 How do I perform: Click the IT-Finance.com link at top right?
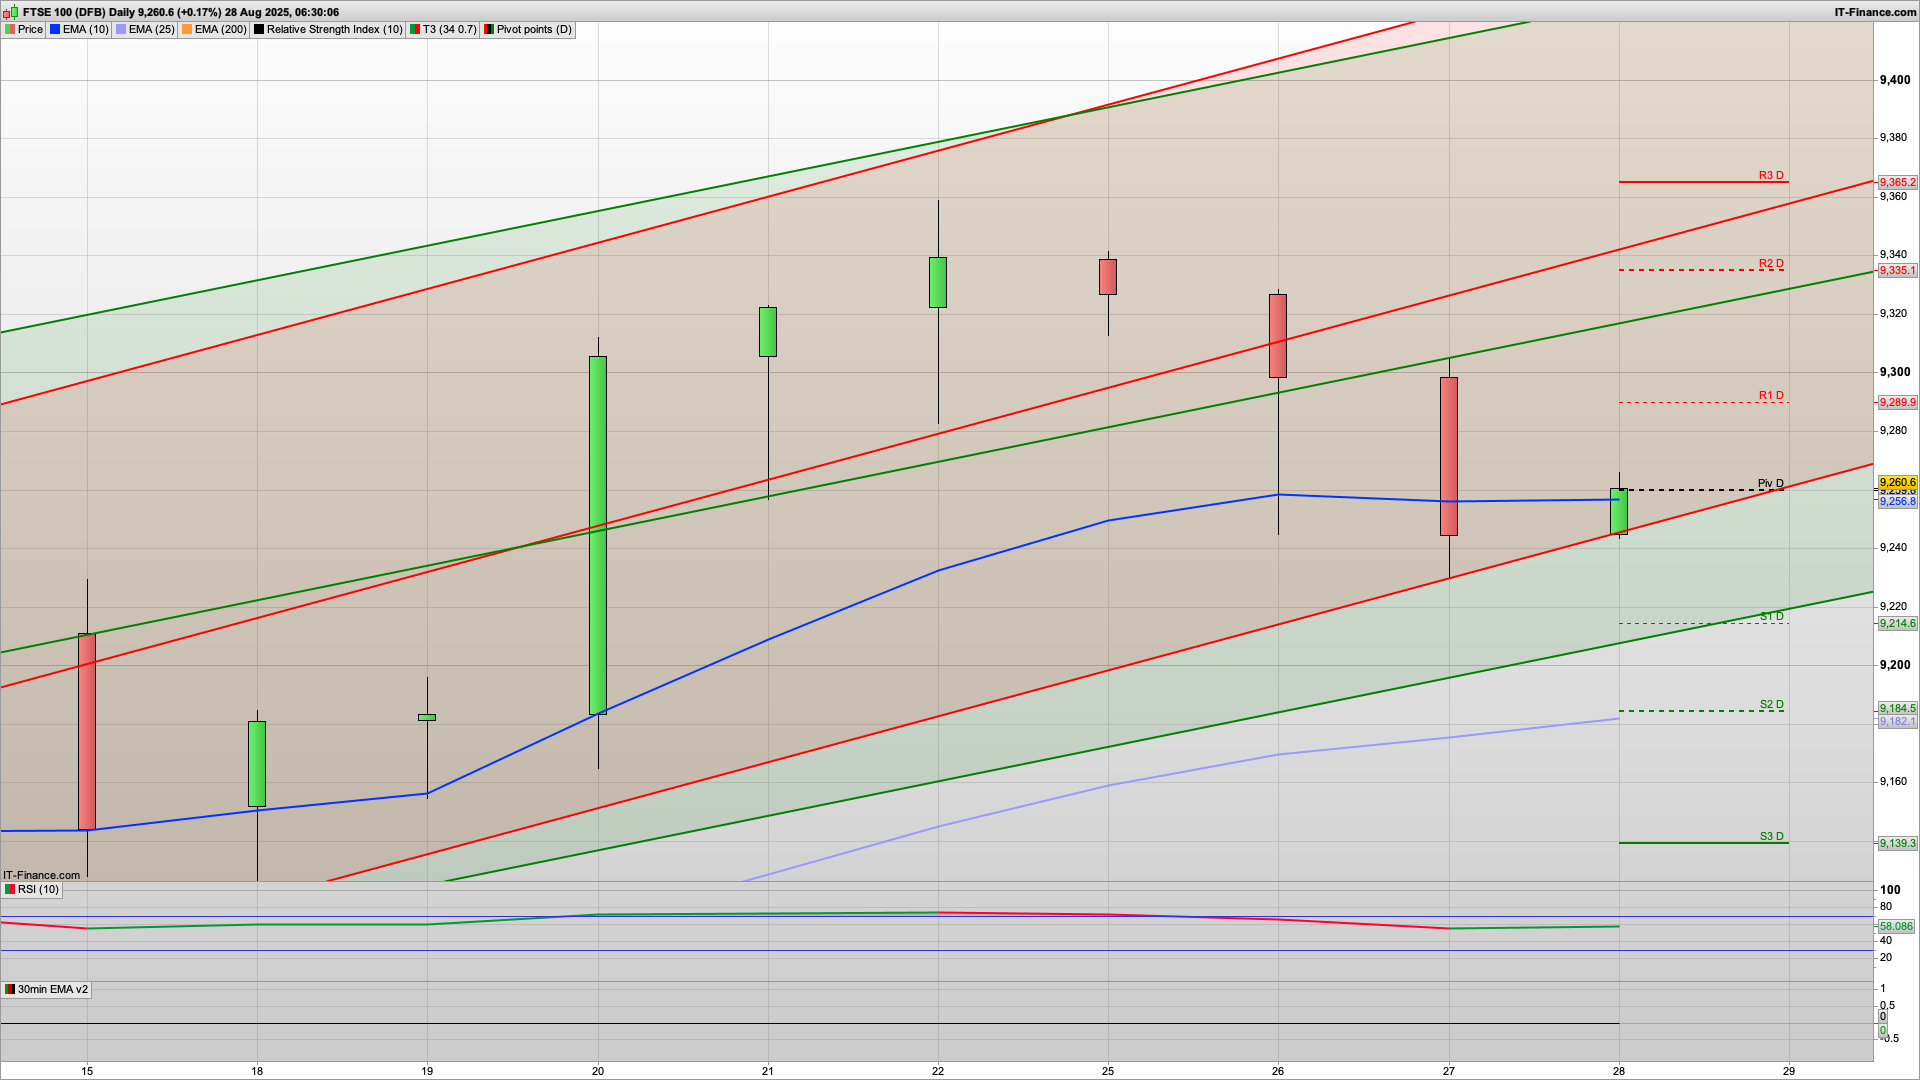point(1875,12)
